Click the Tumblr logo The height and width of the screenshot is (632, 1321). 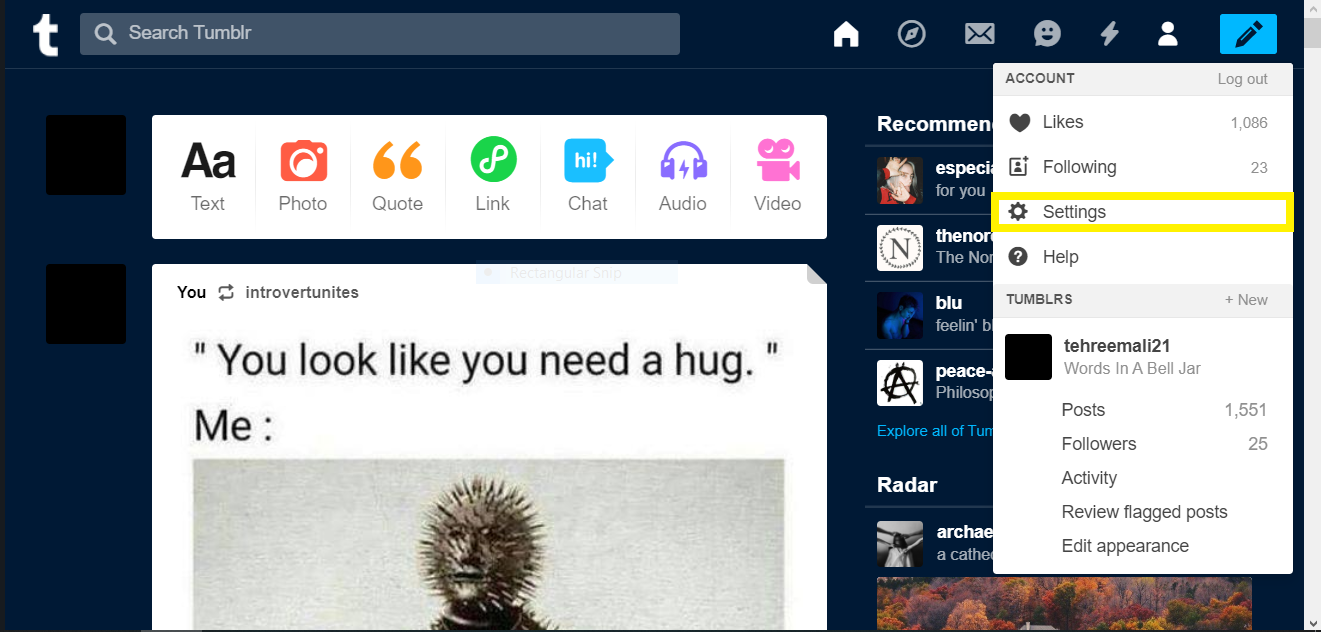46,35
